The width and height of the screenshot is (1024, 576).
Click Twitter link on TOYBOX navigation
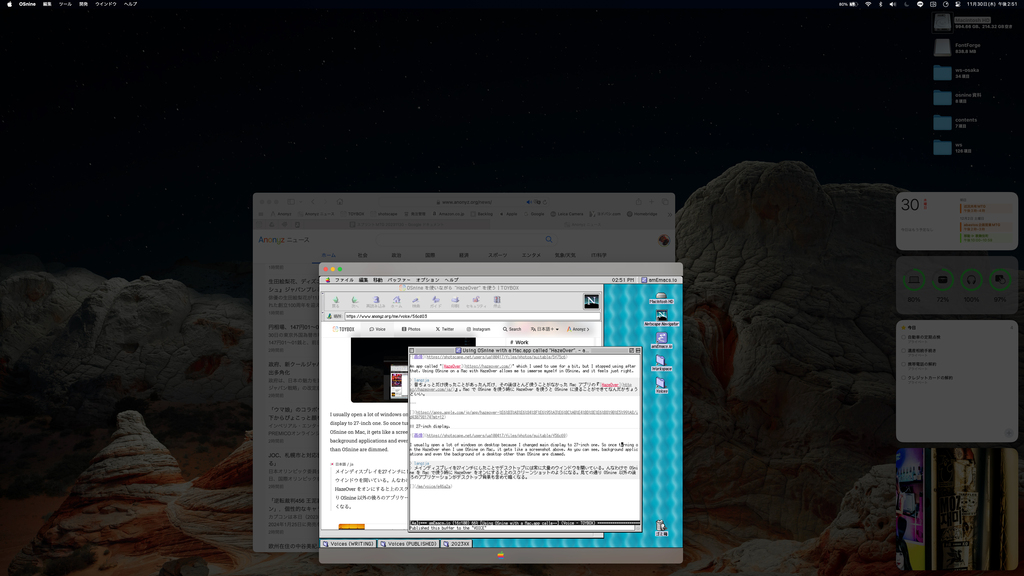pyautogui.click(x=446, y=329)
